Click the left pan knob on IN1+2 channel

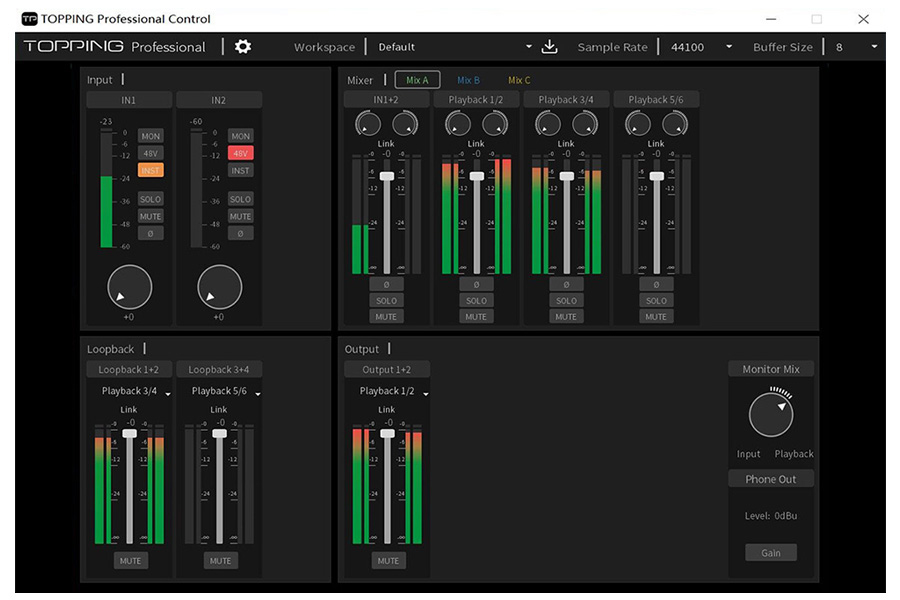pyautogui.click(x=367, y=123)
